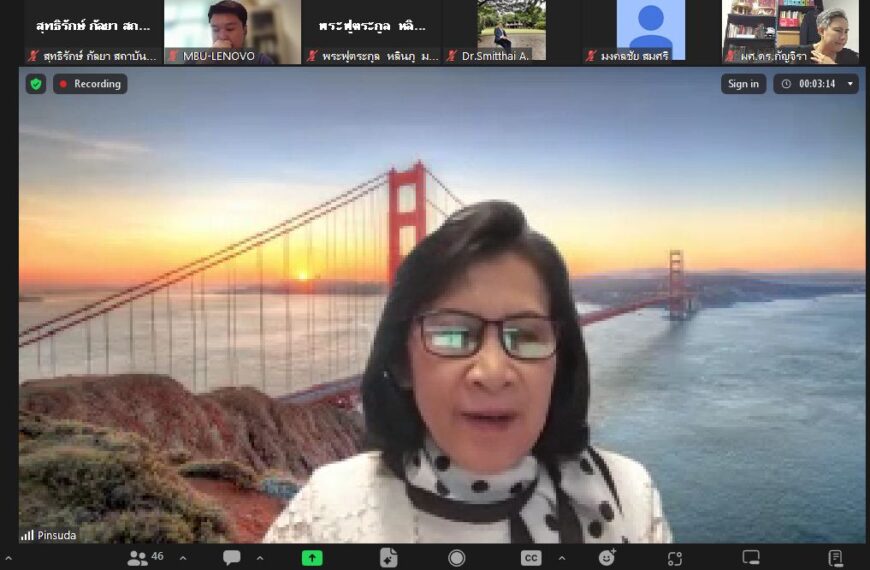Click the Record circle icon

(x=457, y=558)
